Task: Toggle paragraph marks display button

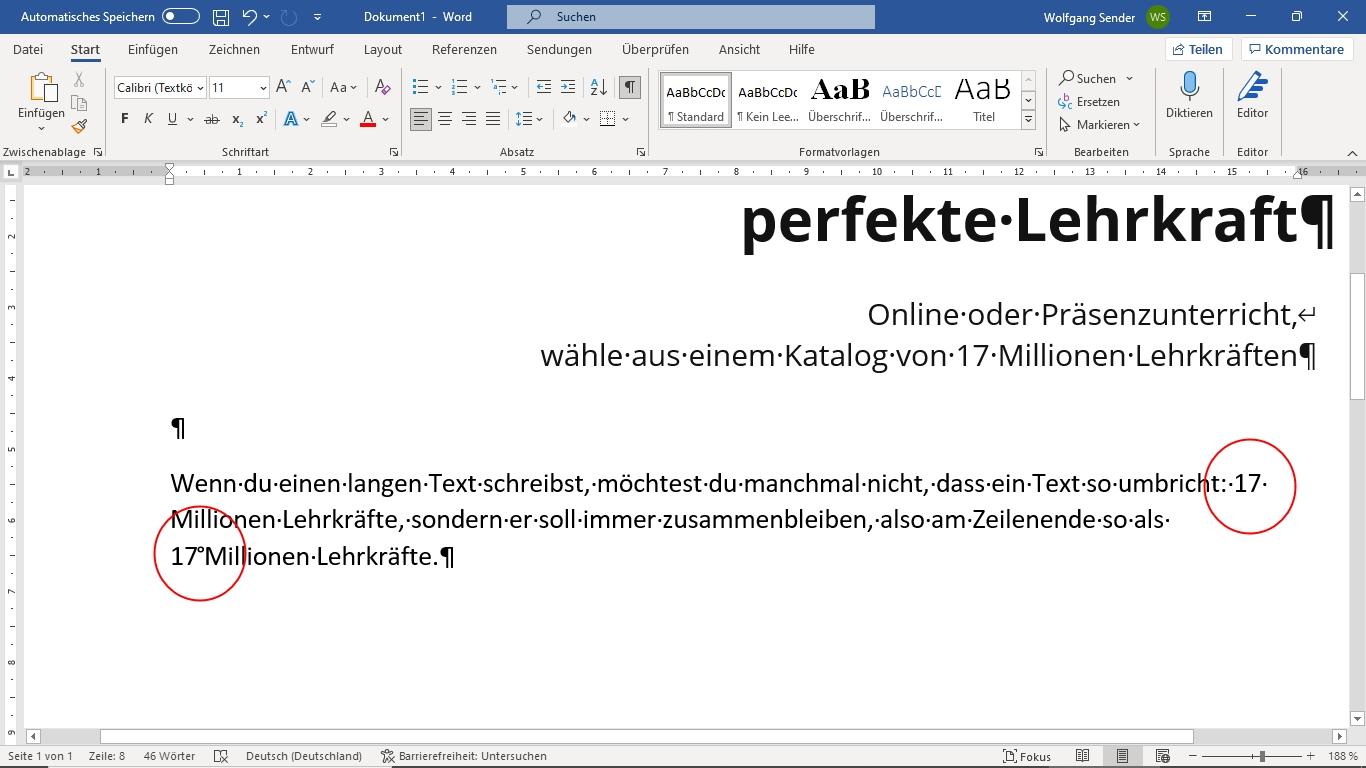Action: tap(630, 87)
